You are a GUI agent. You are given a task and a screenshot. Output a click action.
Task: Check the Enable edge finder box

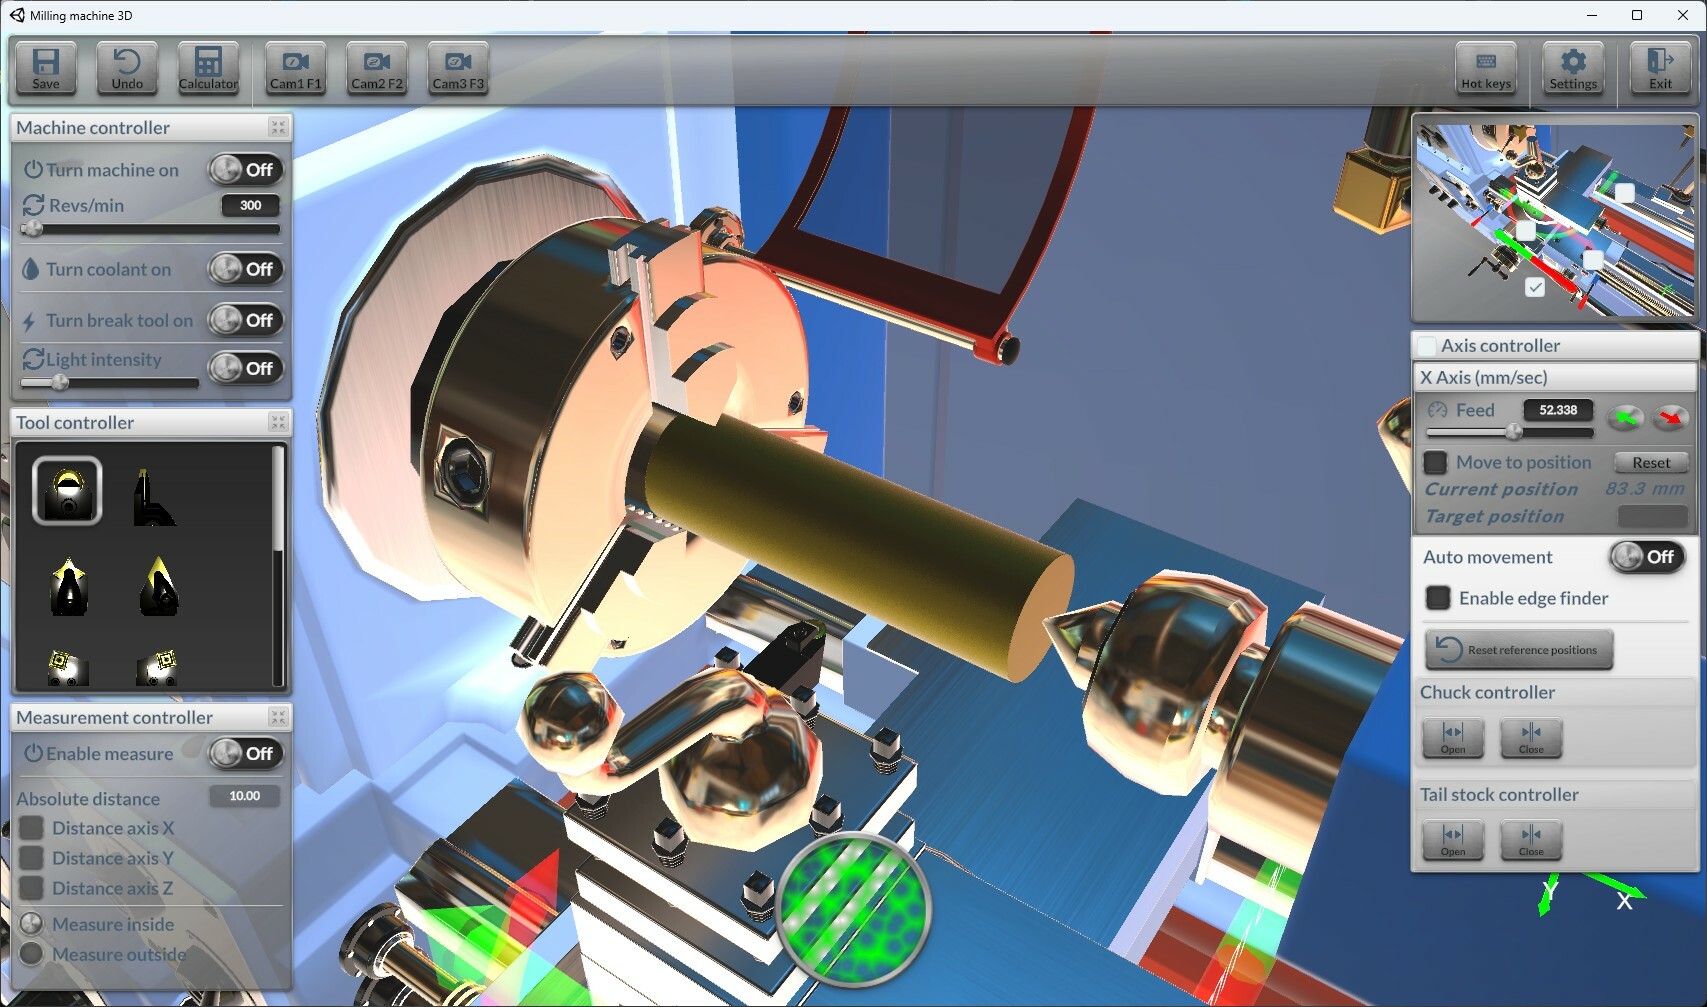pyautogui.click(x=1437, y=598)
